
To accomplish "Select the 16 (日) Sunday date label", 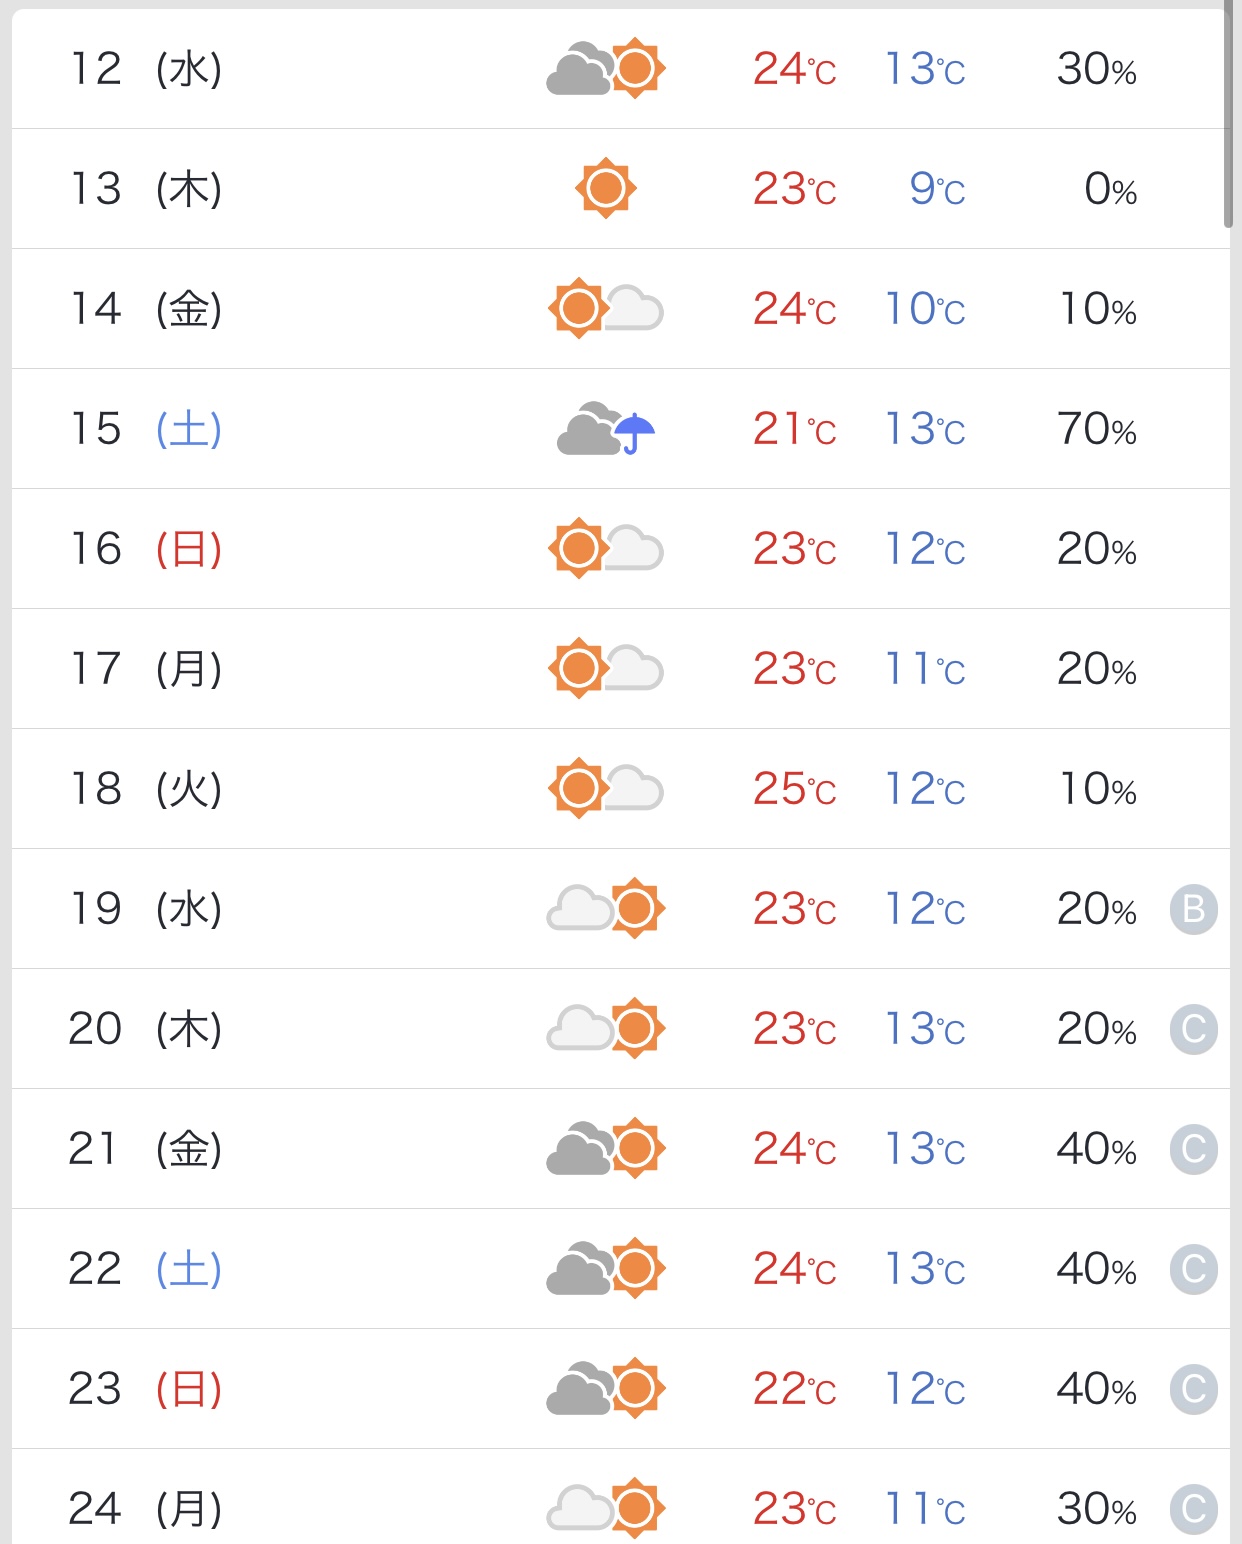I will [146, 549].
